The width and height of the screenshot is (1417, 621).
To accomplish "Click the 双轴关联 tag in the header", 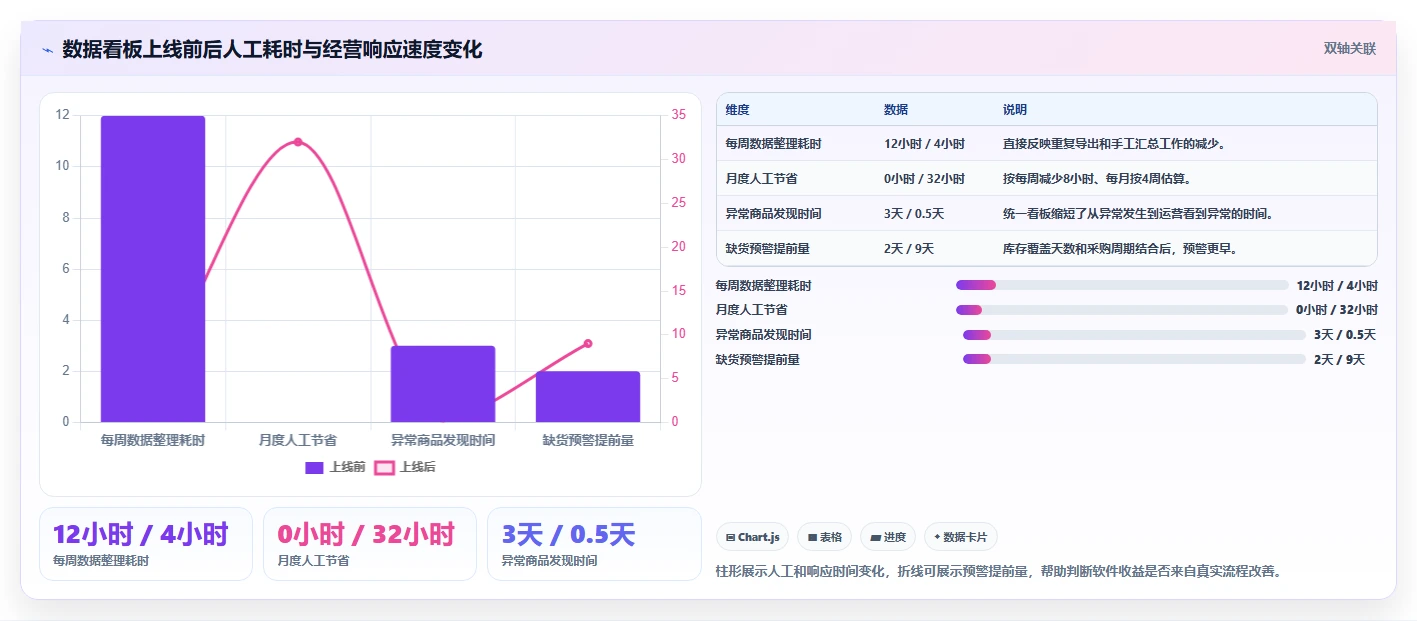I will click(1349, 49).
